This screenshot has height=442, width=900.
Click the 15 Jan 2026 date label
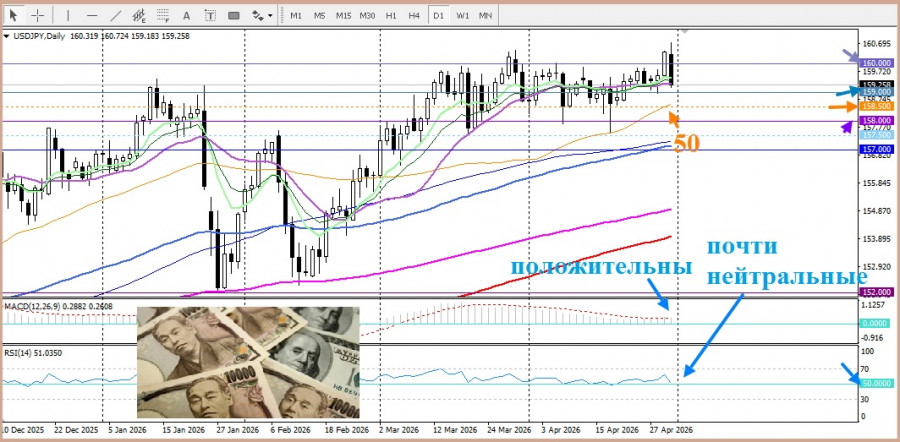tap(185, 429)
